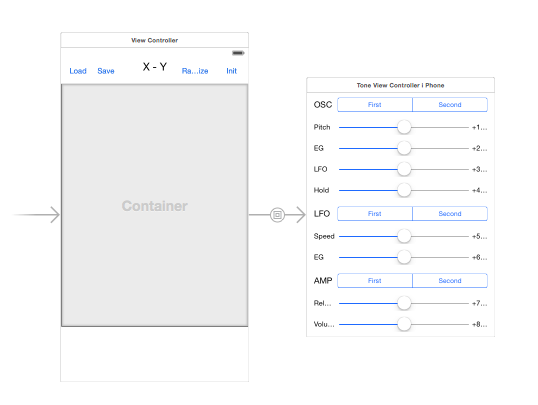The image size is (538, 405).
Task: Select Second segment in OSC control
Action: click(x=450, y=105)
